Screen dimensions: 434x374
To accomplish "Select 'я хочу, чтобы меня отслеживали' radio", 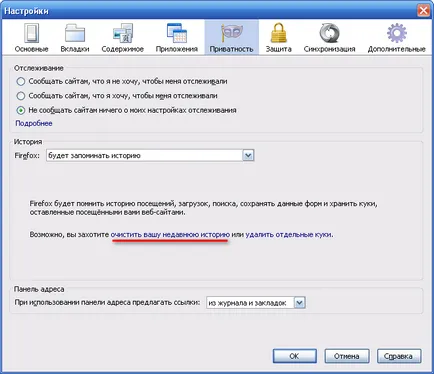I will pos(21,96).
